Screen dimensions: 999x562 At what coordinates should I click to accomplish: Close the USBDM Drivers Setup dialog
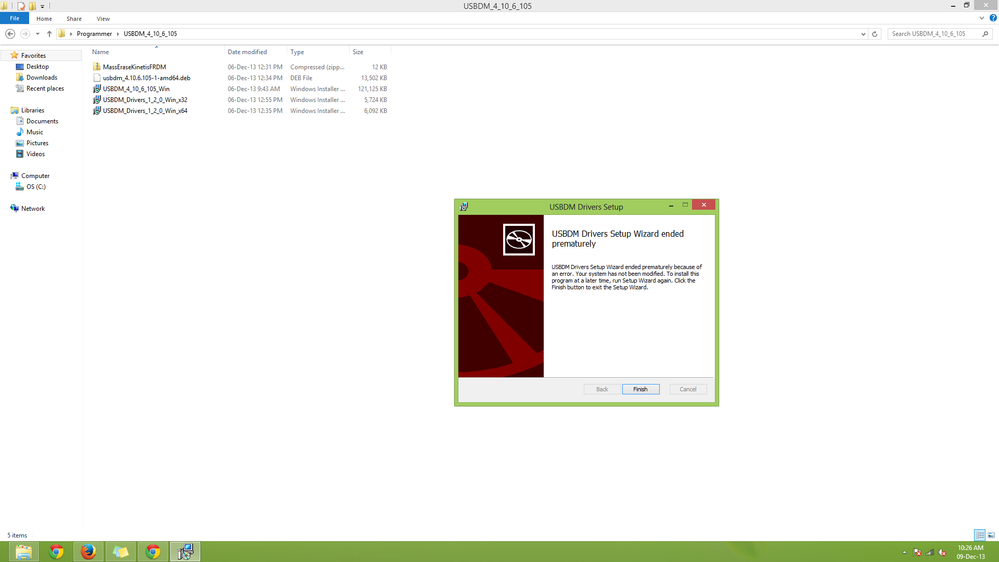tap(703, 205)
